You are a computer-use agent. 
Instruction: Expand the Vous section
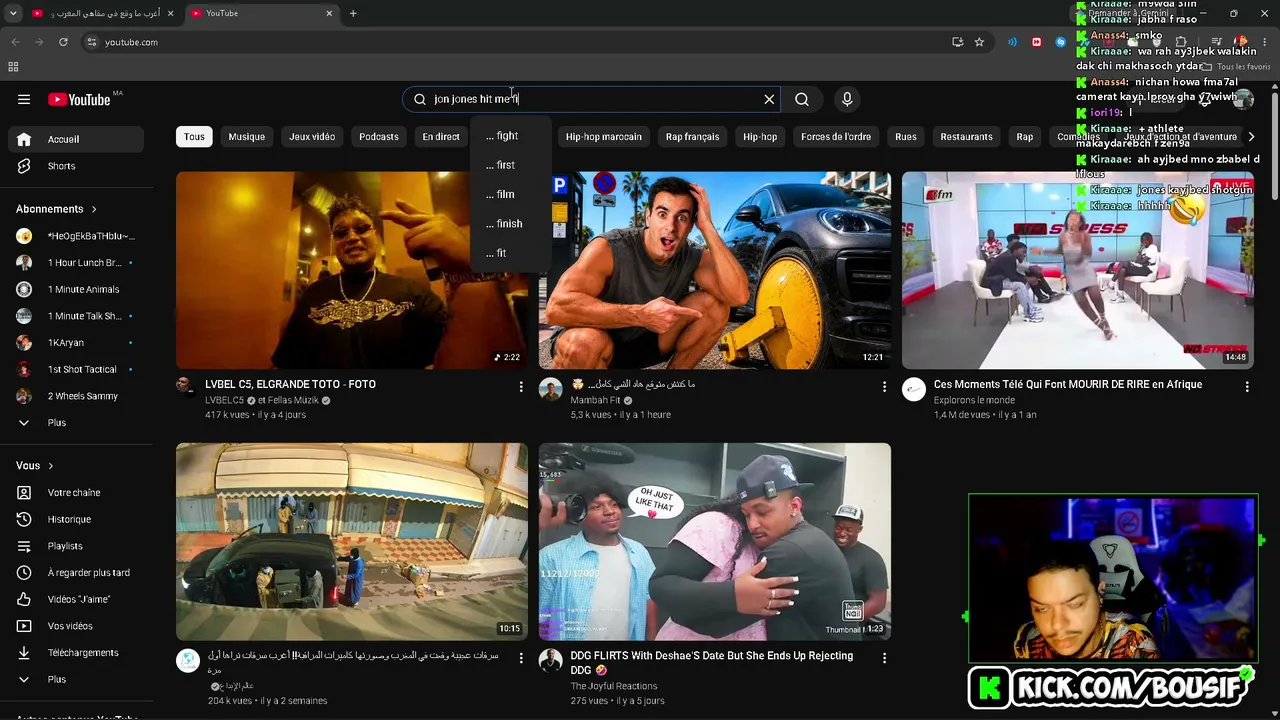[x=34, y=465]
